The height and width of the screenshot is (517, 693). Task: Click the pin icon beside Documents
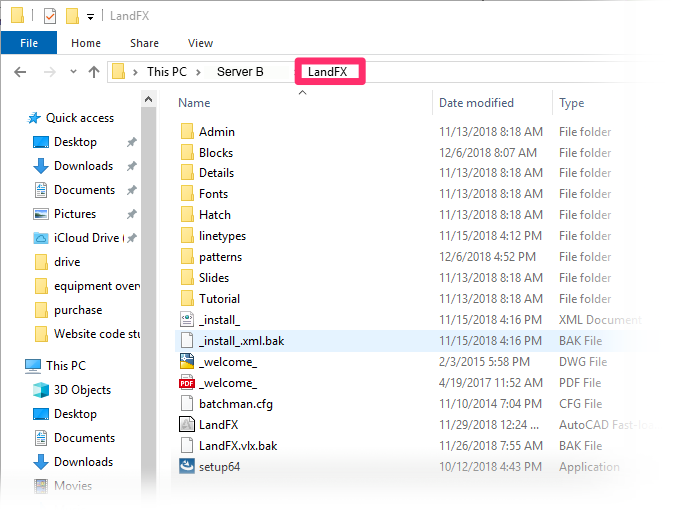point(132,190)
